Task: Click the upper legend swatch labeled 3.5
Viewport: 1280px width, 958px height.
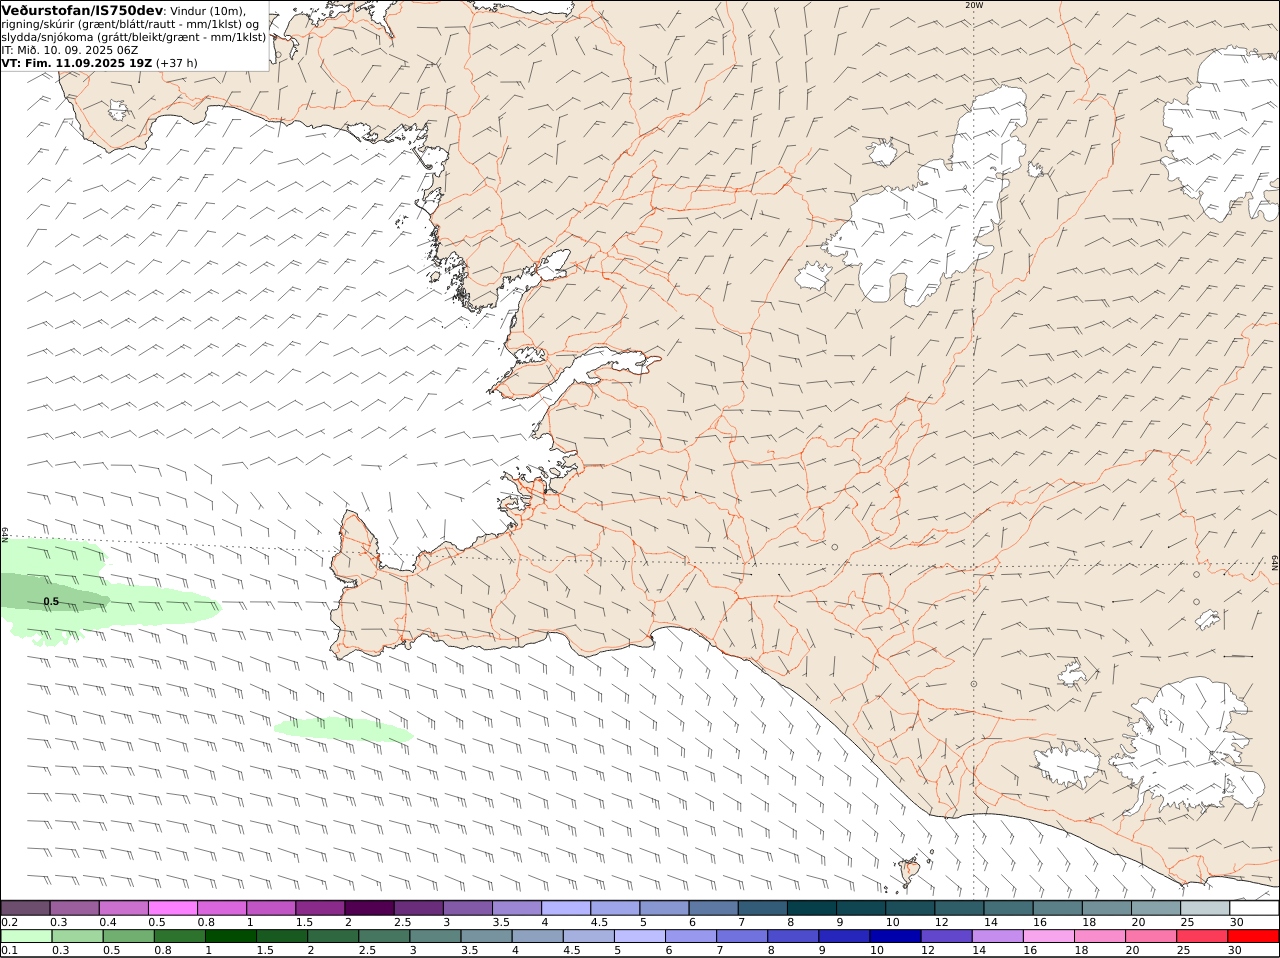Action: 516,908
